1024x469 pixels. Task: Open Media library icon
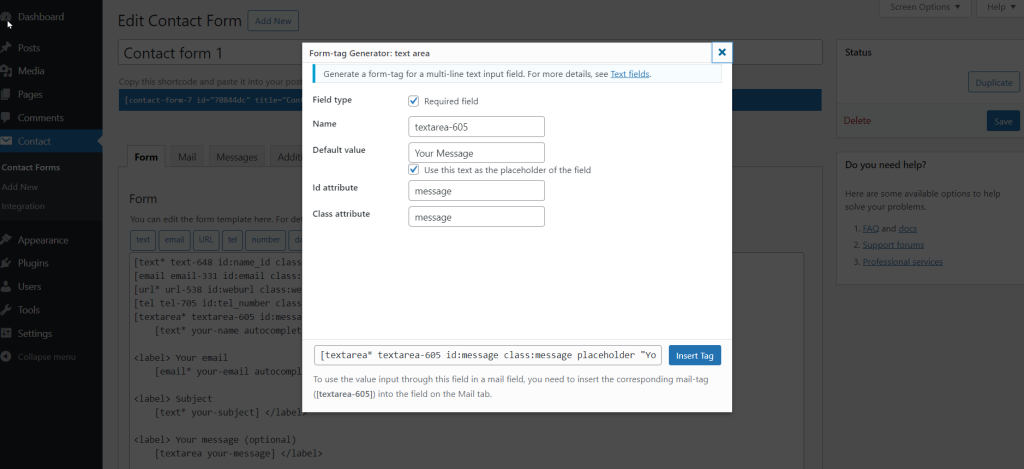[8, 71]
